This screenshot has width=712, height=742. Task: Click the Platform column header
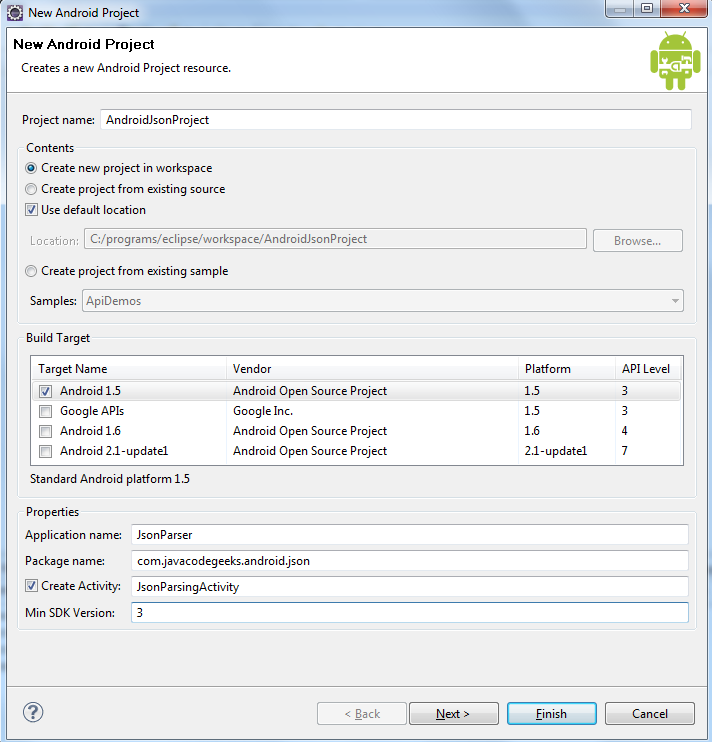coord(567,369)
